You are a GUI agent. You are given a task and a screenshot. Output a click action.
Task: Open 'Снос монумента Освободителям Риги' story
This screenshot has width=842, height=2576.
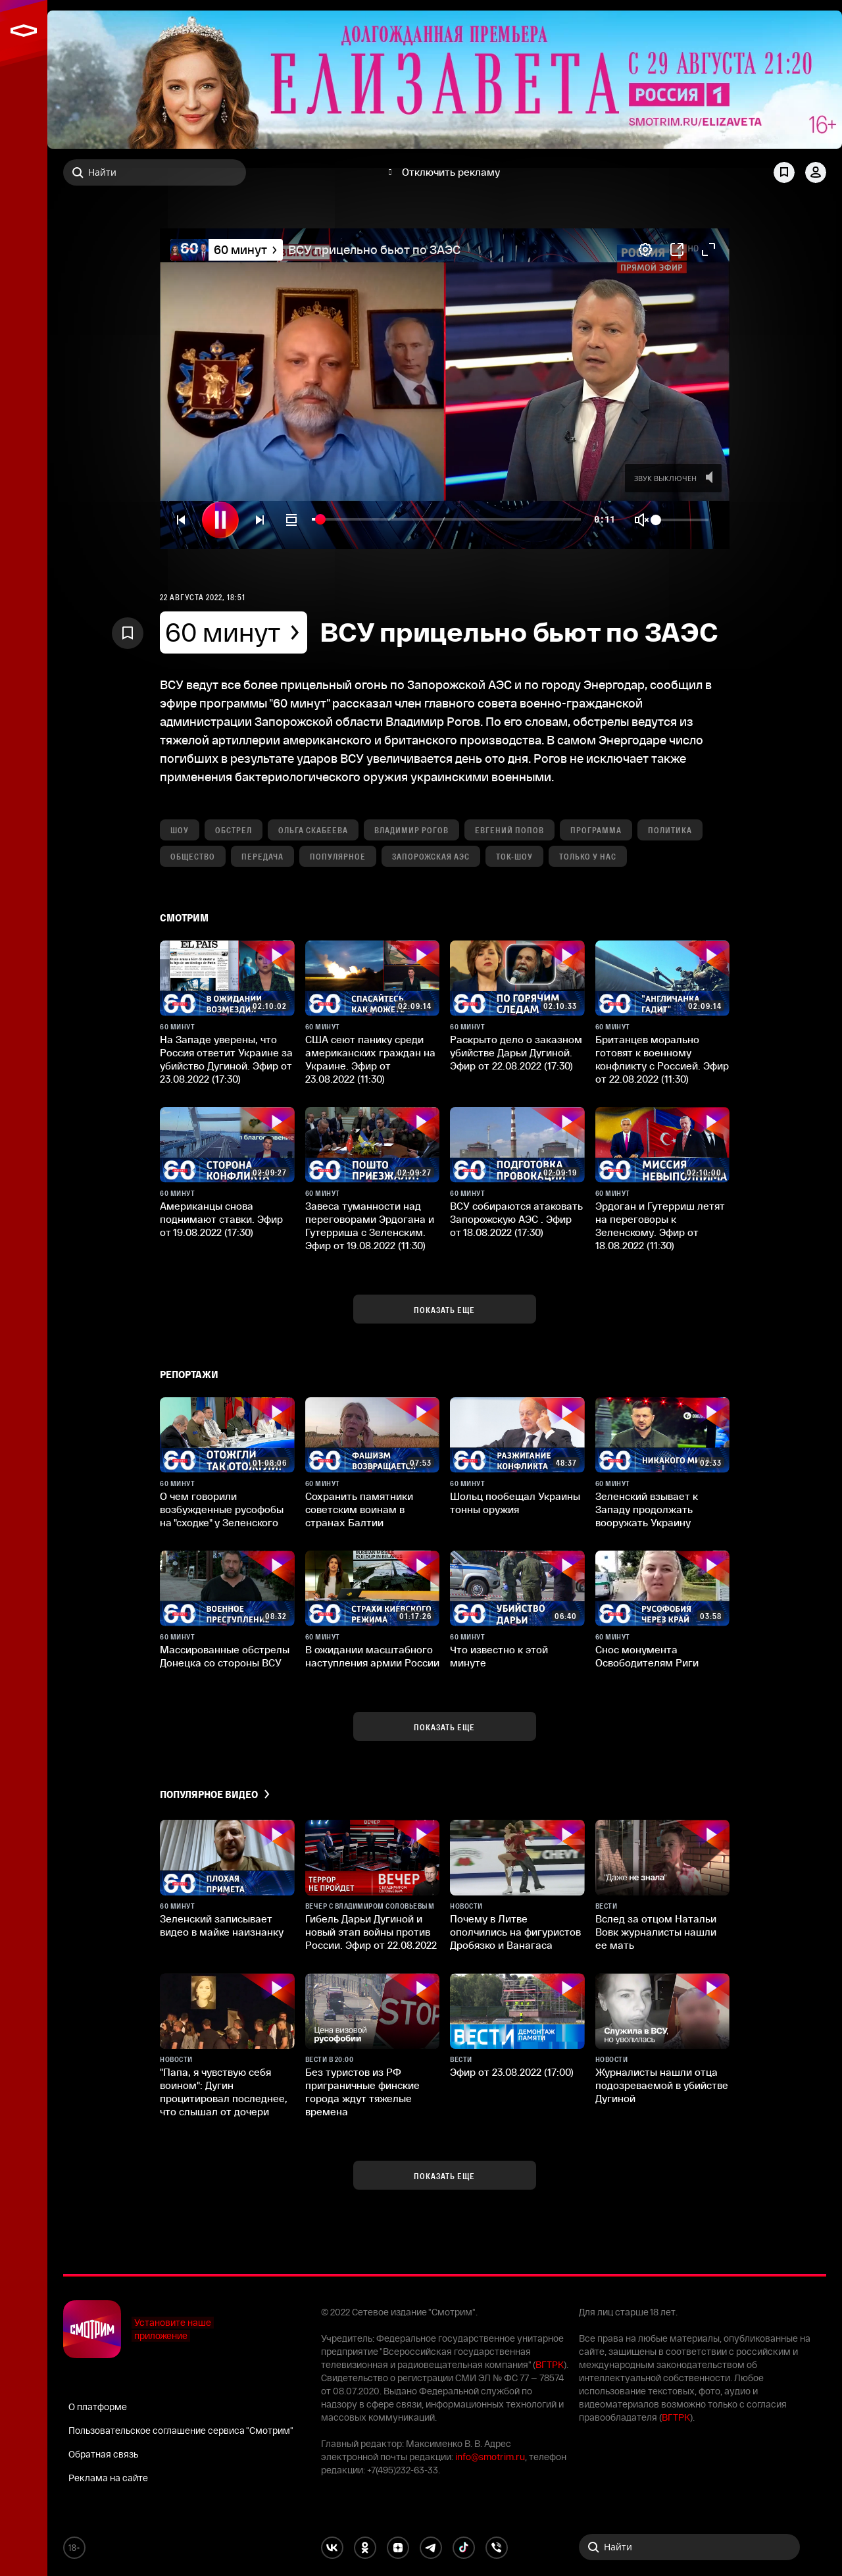647,1656
